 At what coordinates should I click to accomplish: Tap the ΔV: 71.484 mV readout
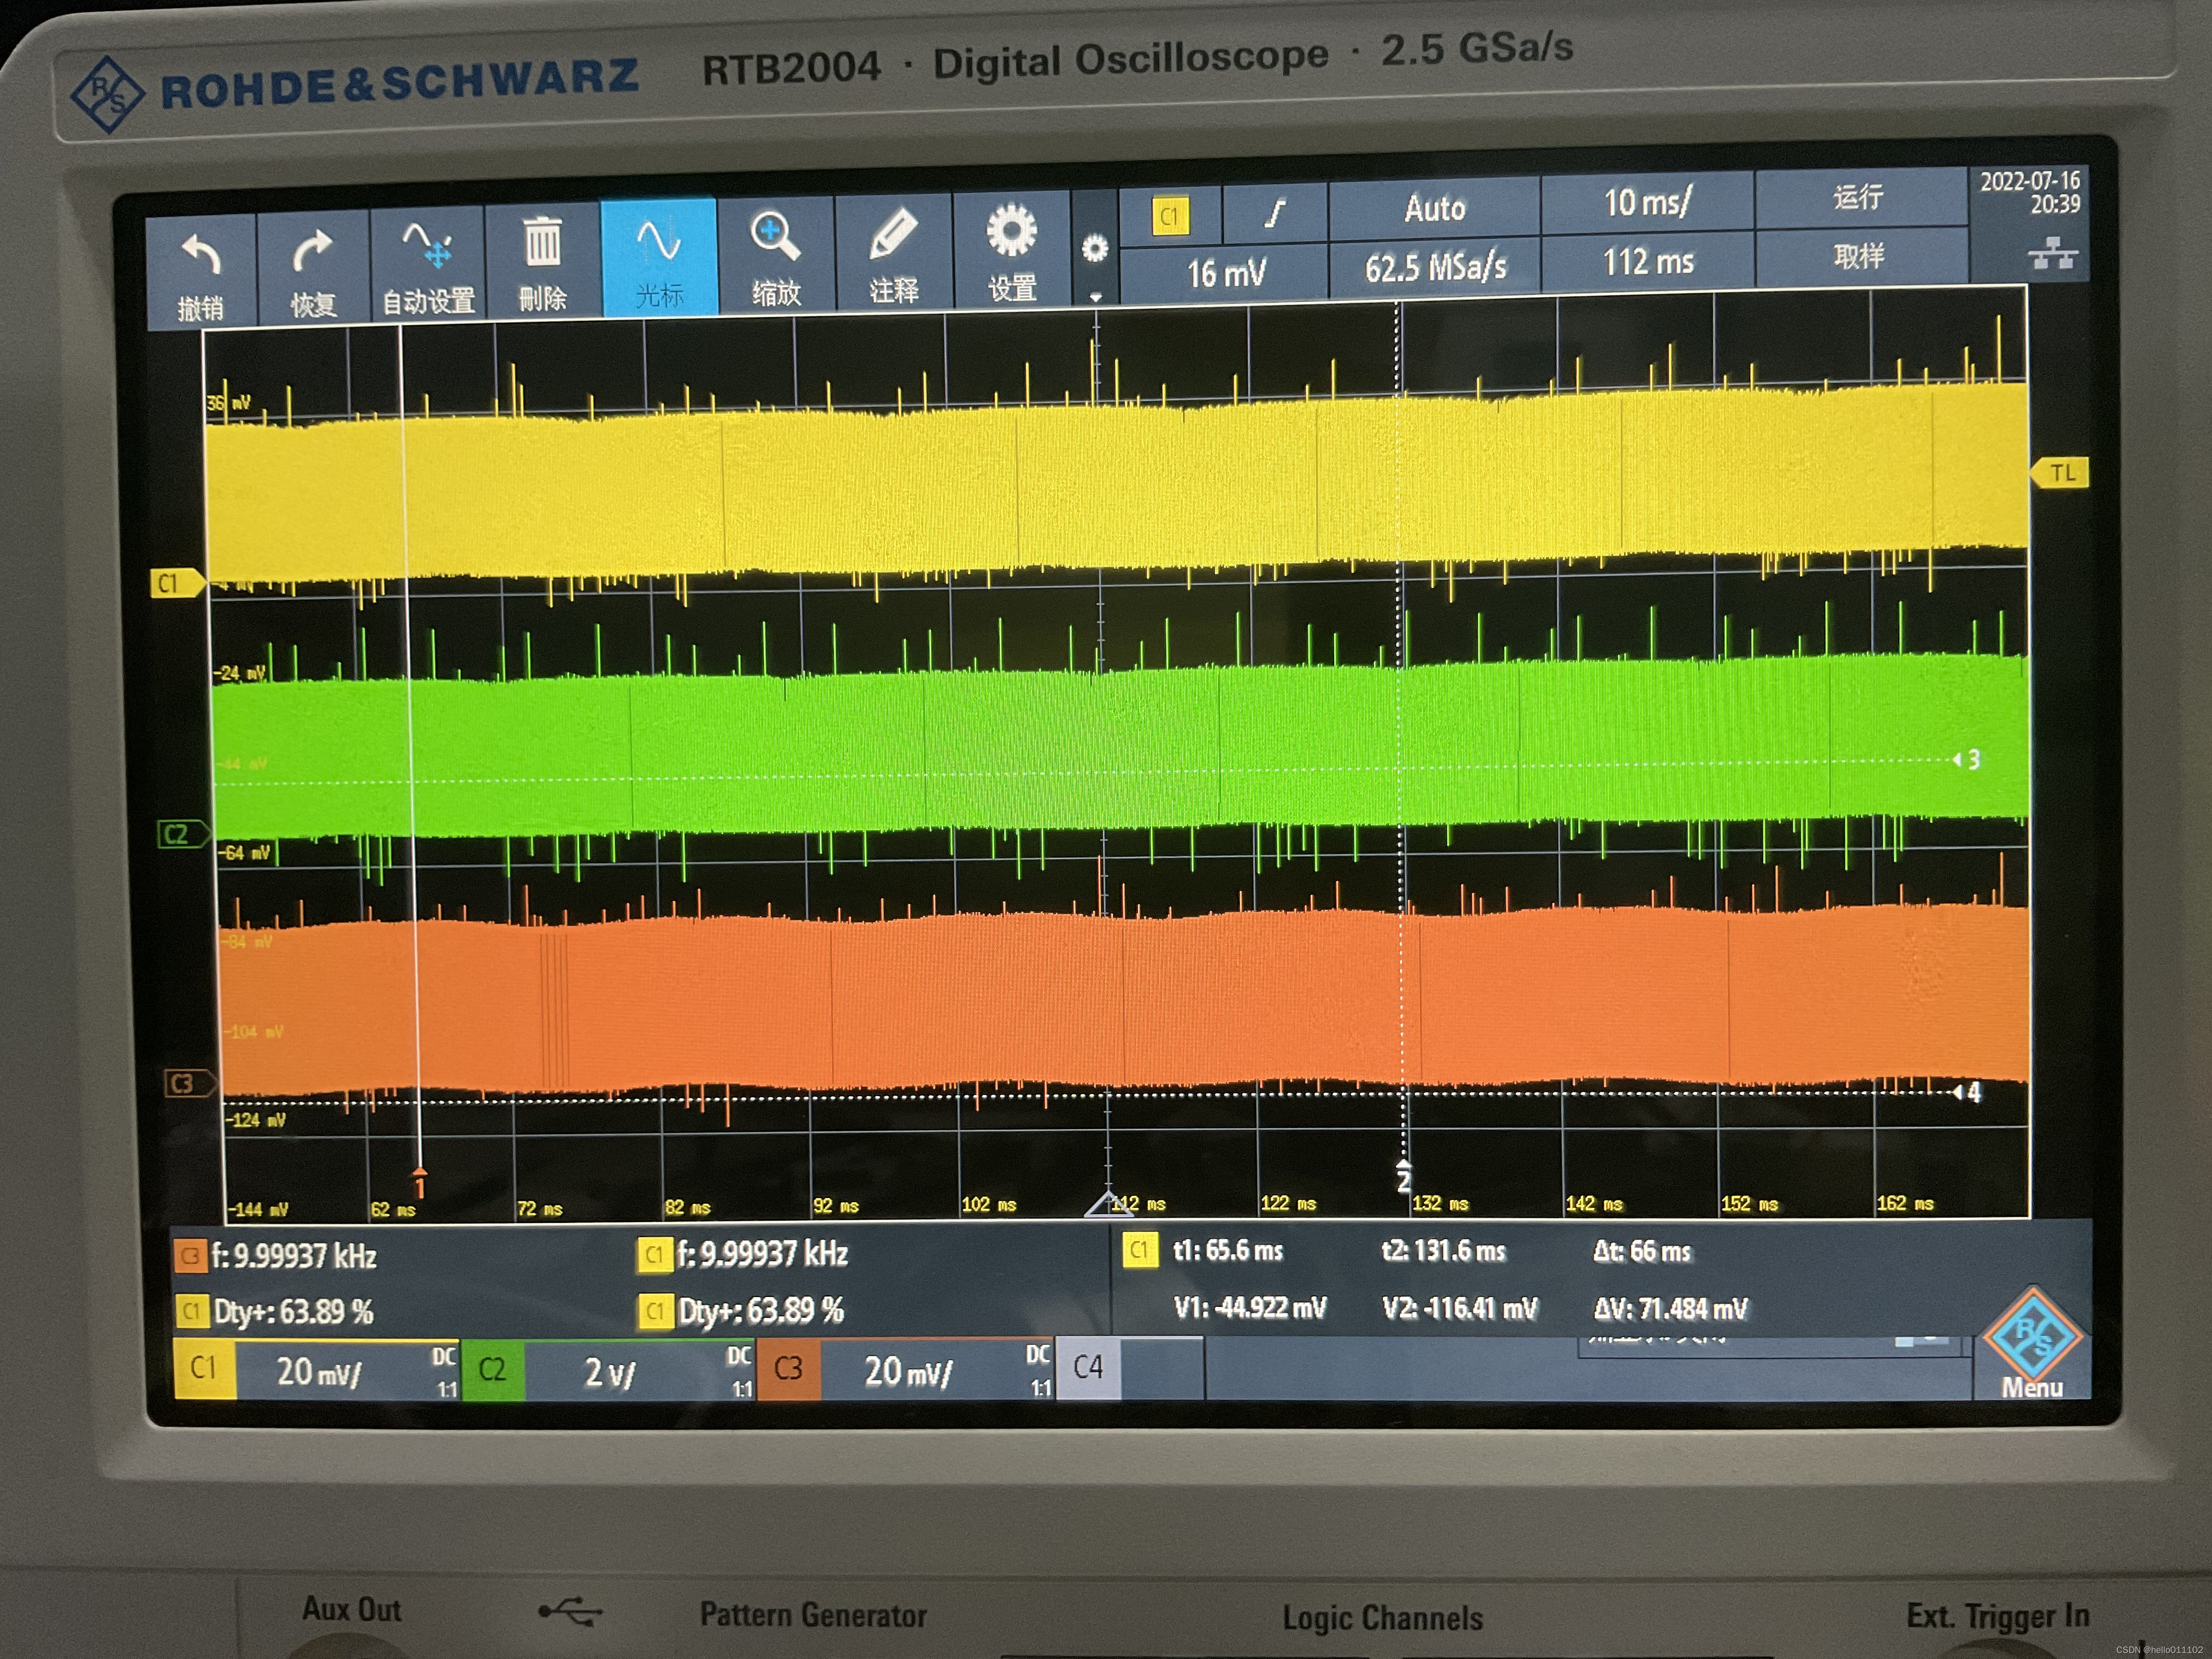[x=1670, y=1308]
